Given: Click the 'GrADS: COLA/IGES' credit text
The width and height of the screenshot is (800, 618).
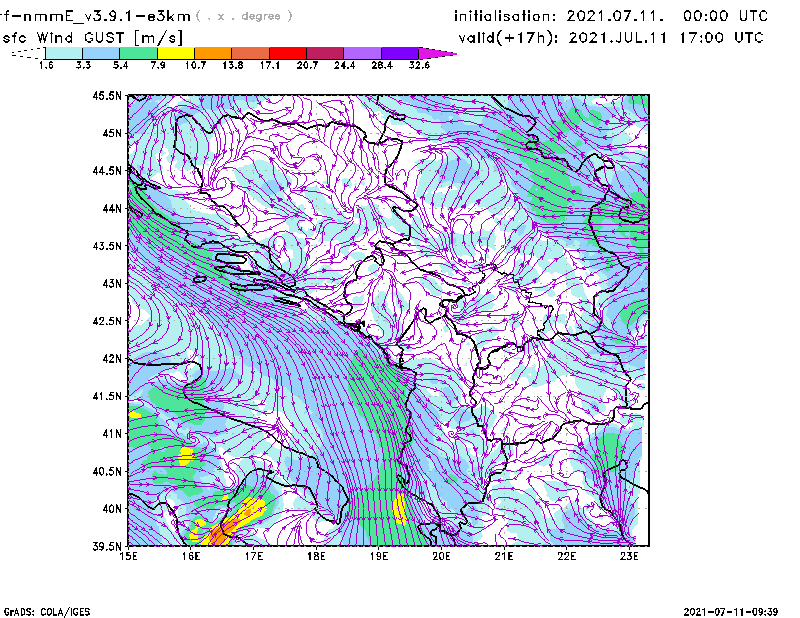Looking at the screenshot, I should 47,612.
